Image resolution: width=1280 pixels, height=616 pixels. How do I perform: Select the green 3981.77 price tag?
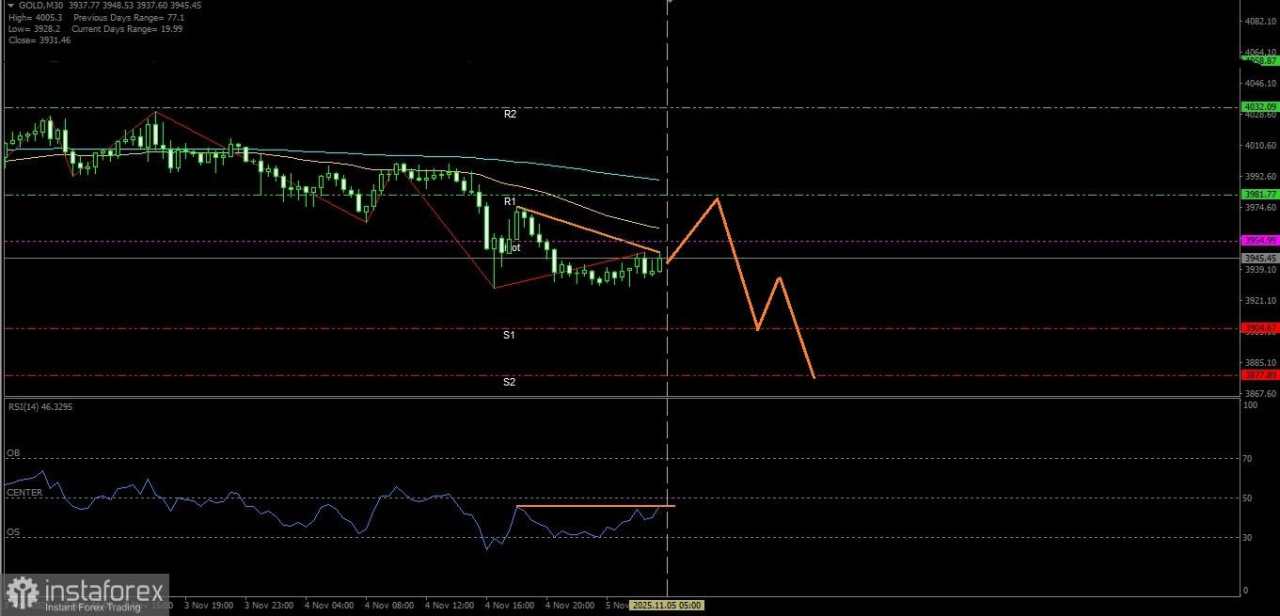click(x=1259, y=194)
